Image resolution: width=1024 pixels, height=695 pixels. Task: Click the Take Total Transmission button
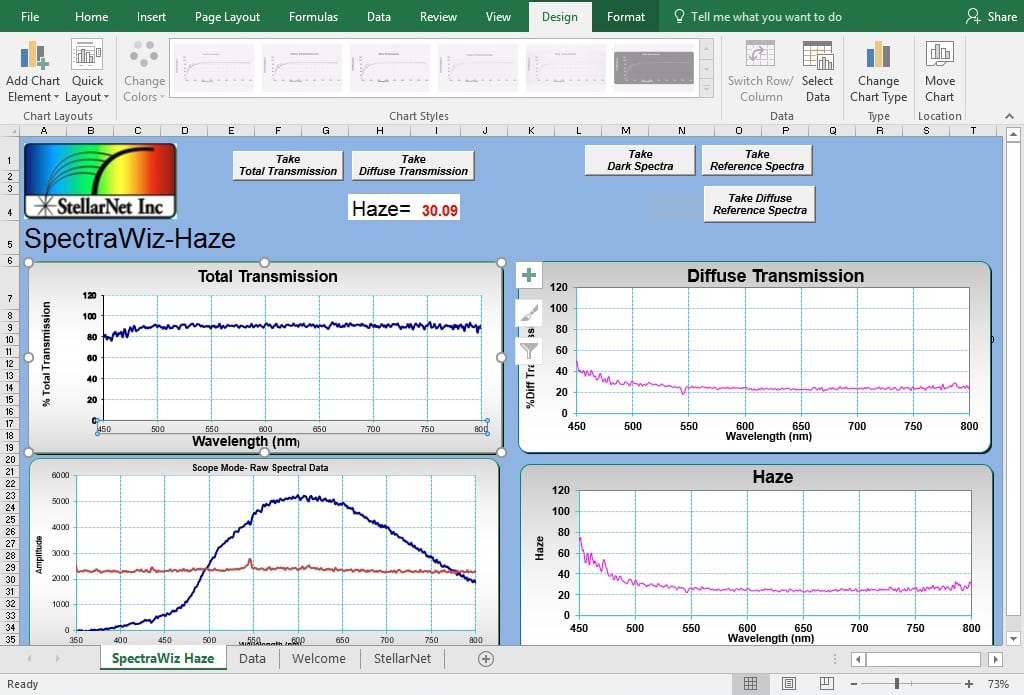coord(288,165)
